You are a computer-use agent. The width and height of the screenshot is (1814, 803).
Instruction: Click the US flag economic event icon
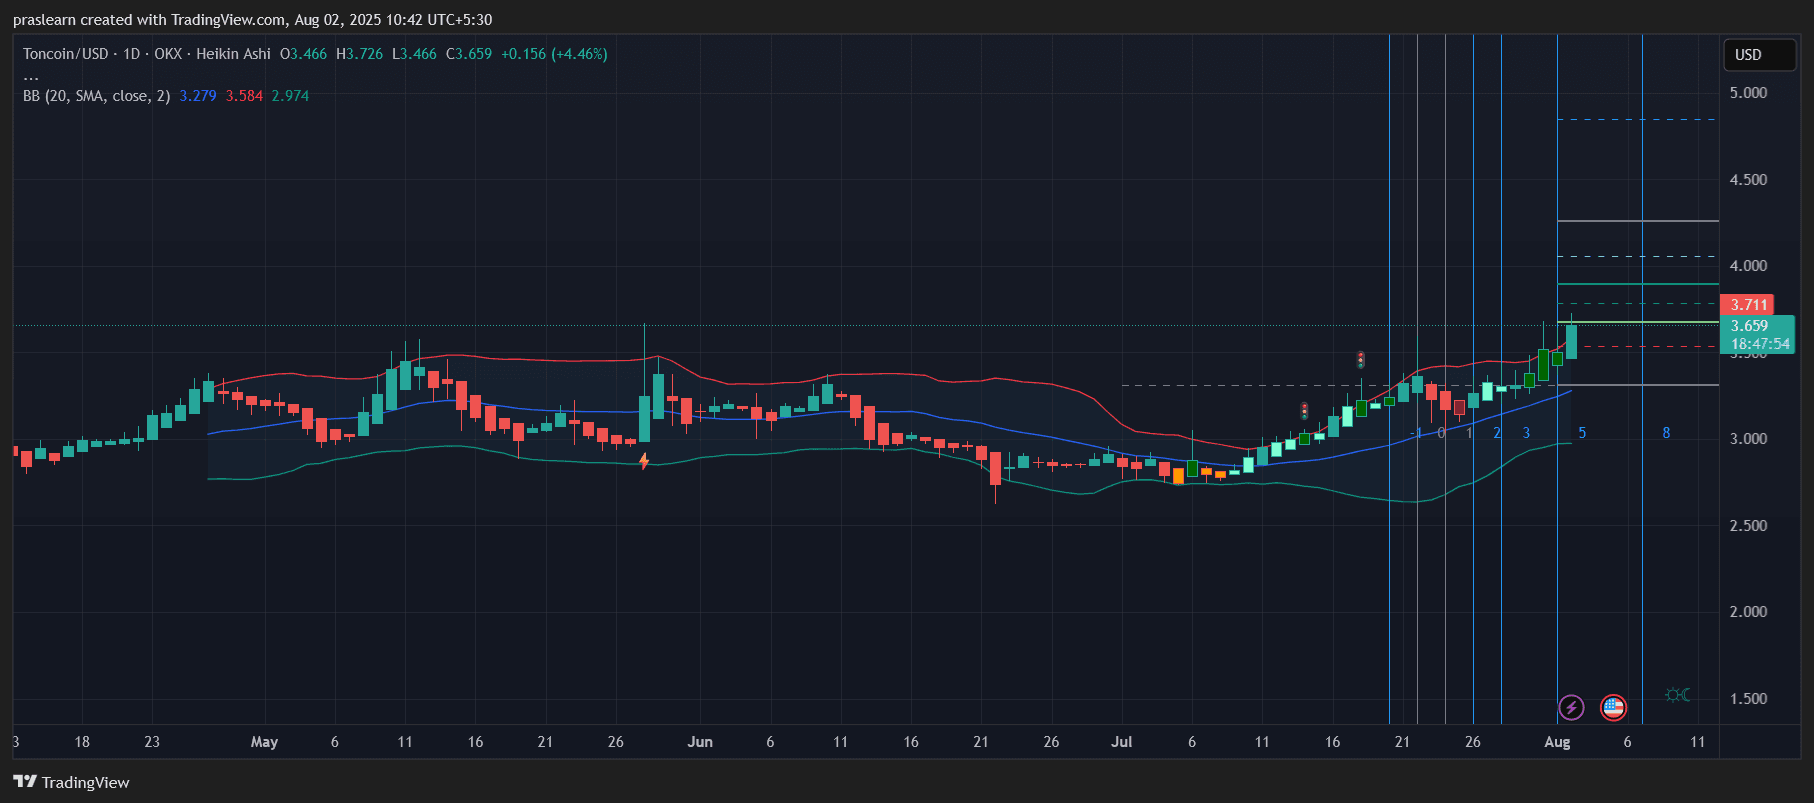pos(1613,708)
